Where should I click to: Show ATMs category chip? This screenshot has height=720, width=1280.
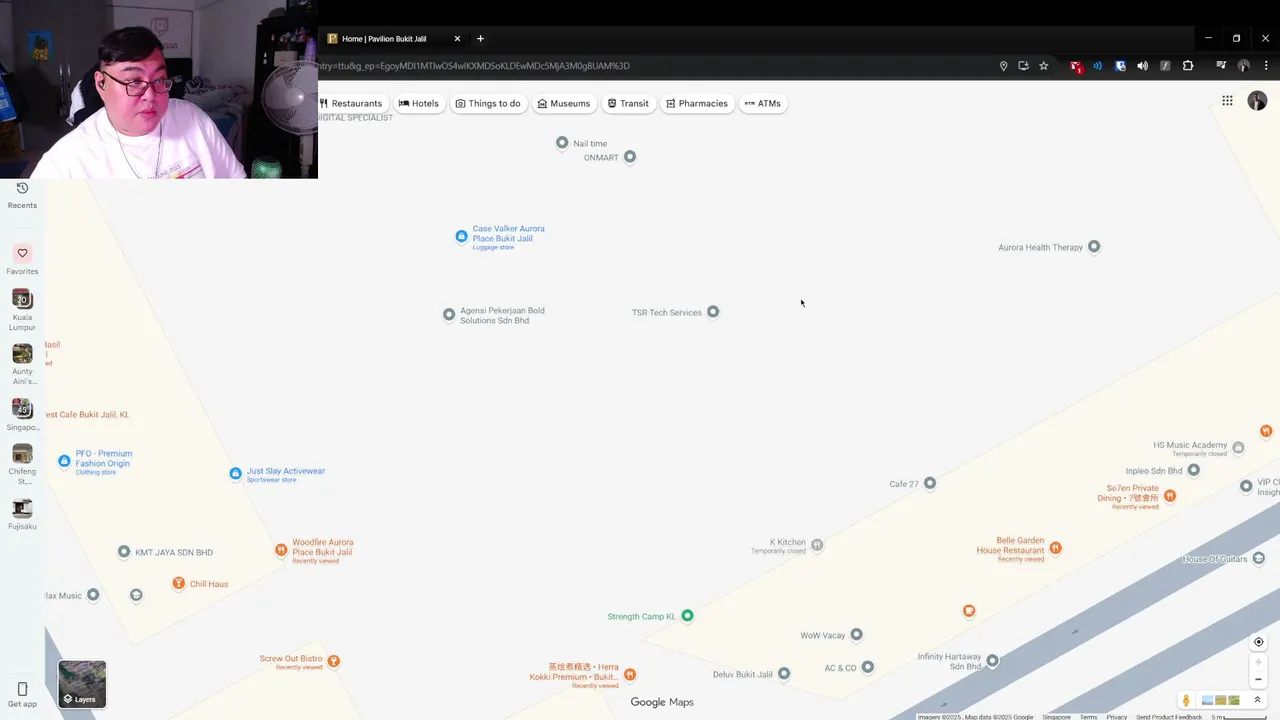tap(763, 103)
